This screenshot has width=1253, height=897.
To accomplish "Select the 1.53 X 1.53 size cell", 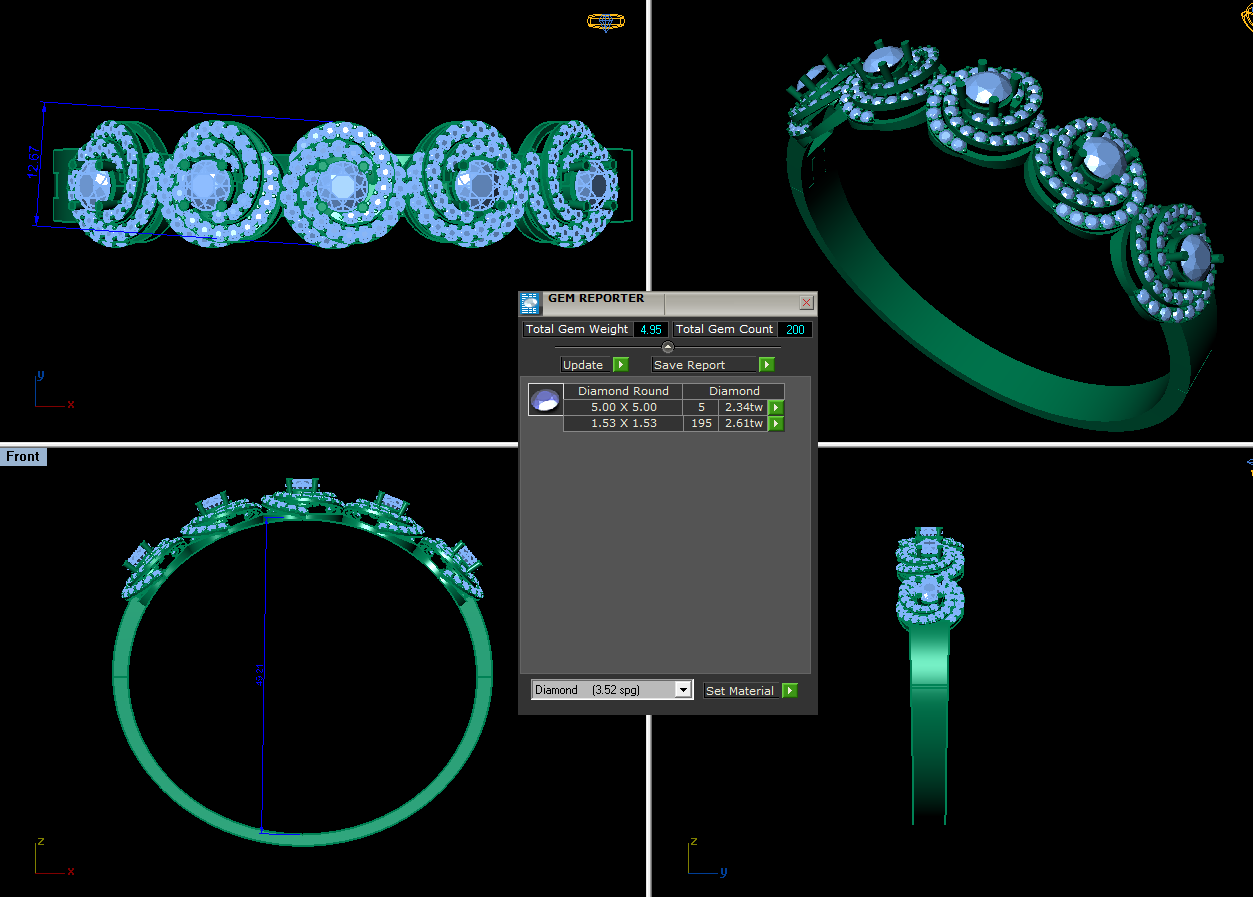I will tap(624, 424).
